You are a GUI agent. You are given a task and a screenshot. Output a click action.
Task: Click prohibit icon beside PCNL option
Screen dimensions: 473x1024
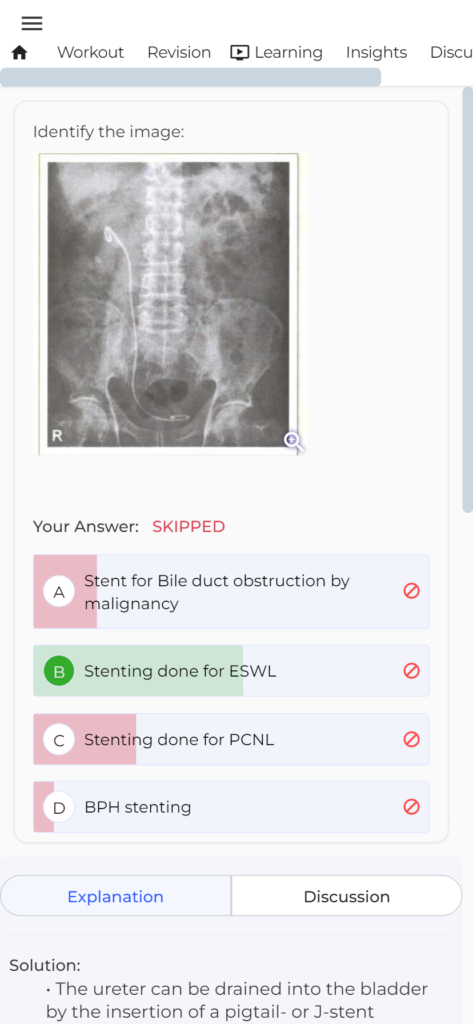[411, 739]
